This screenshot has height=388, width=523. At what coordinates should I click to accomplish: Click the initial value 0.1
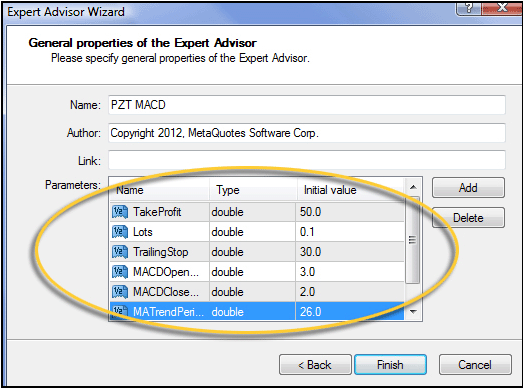[307, 232]
